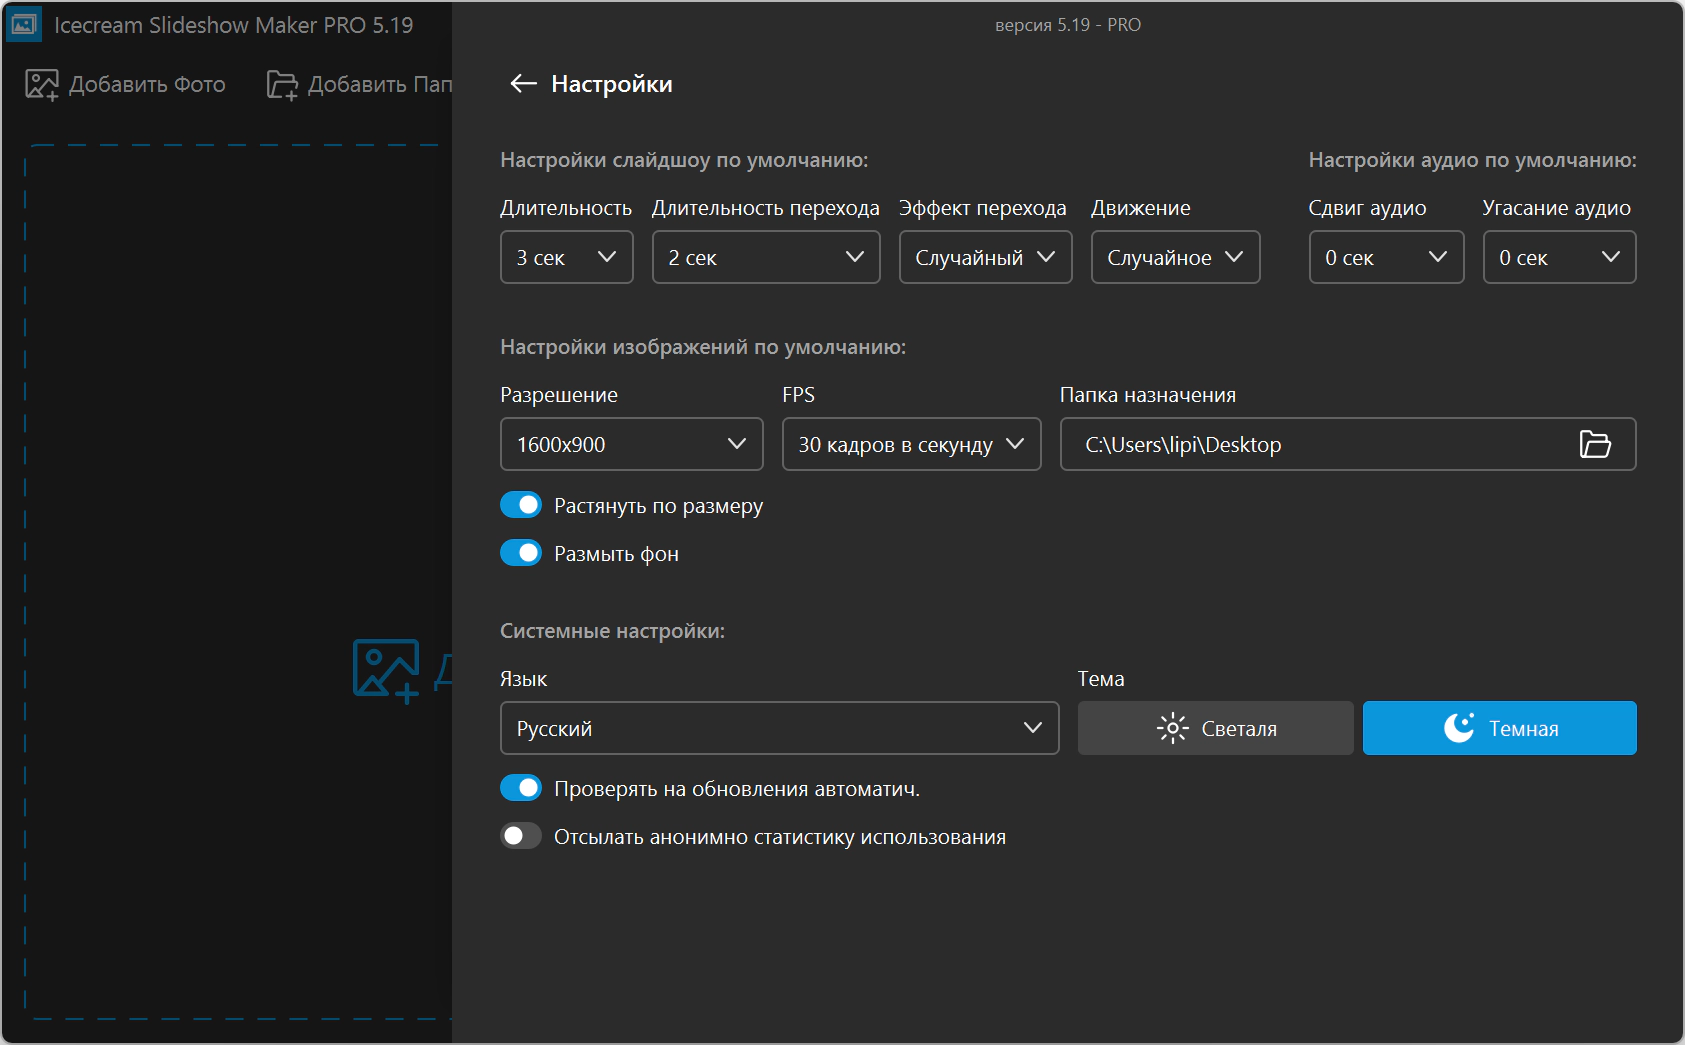
Task: Click the add-image icon in the drop area
Action: tap(386, 670)
